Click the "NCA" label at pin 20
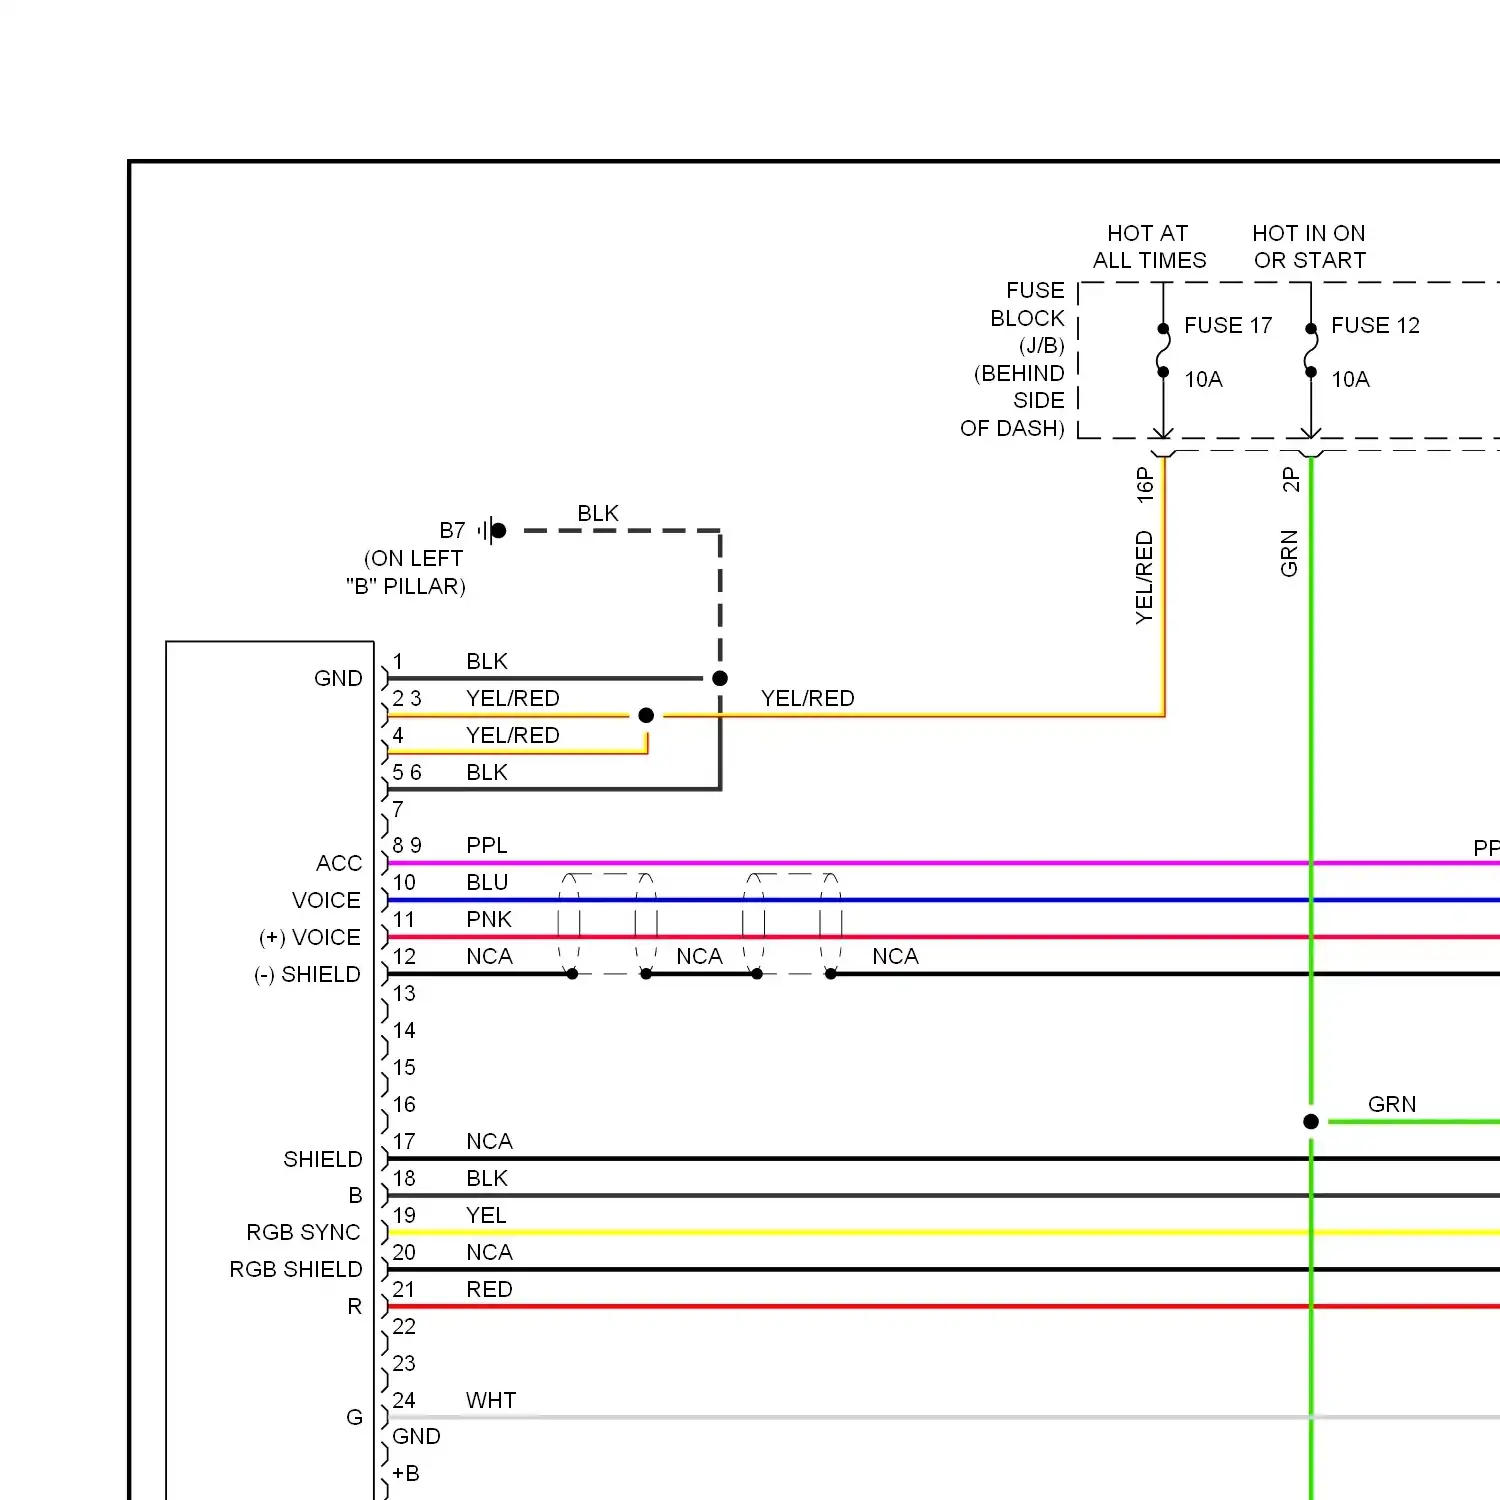The width and height of the screenshot is (1500, 1500). [489, 1252]
